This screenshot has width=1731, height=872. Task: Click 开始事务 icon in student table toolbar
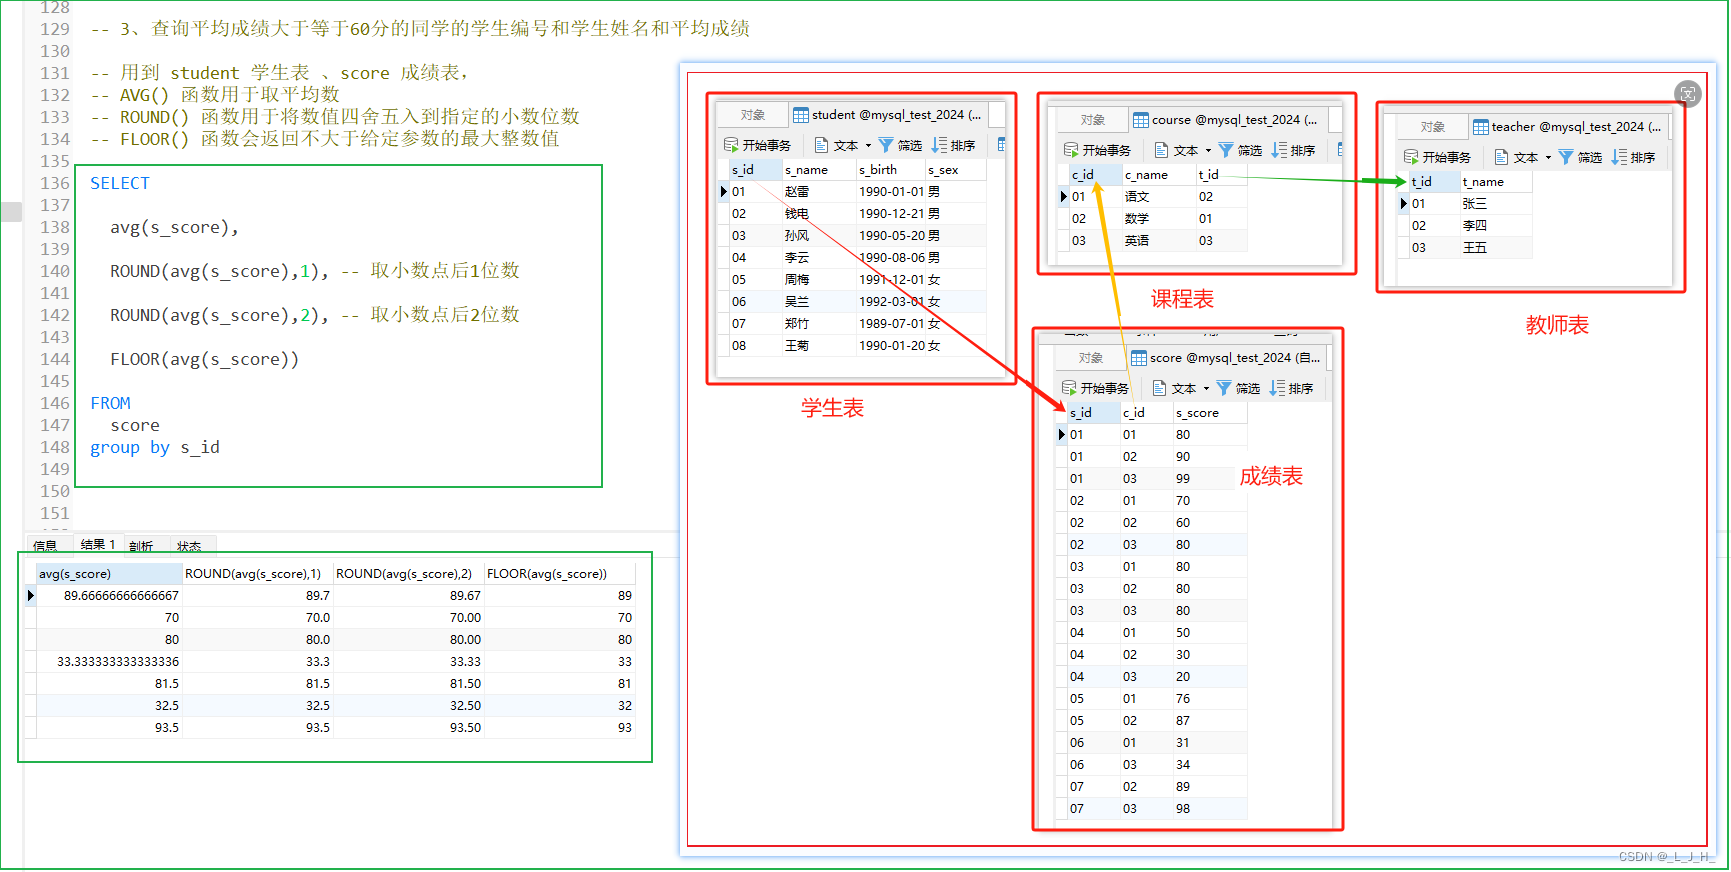click(731, 145)
